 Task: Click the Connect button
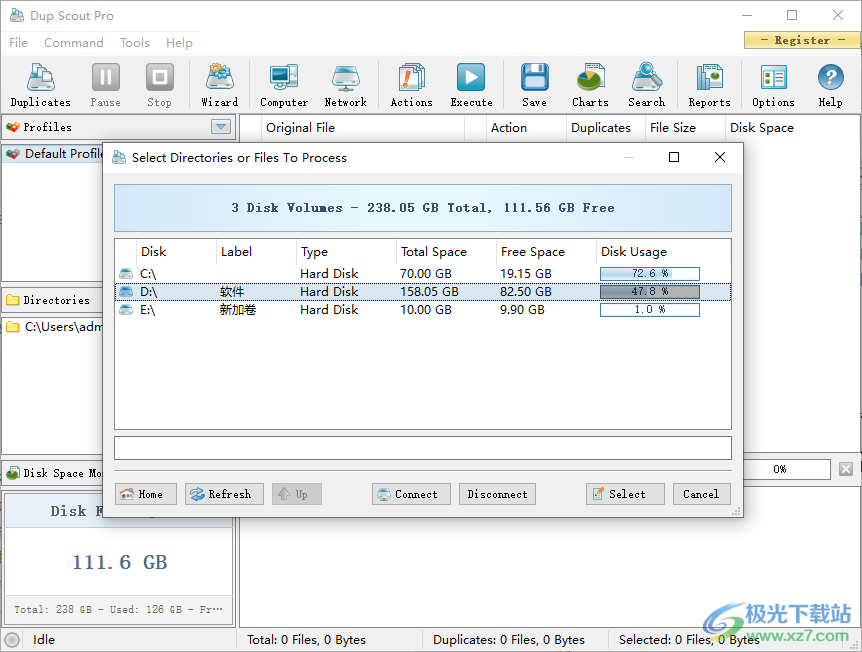point(411,494)
